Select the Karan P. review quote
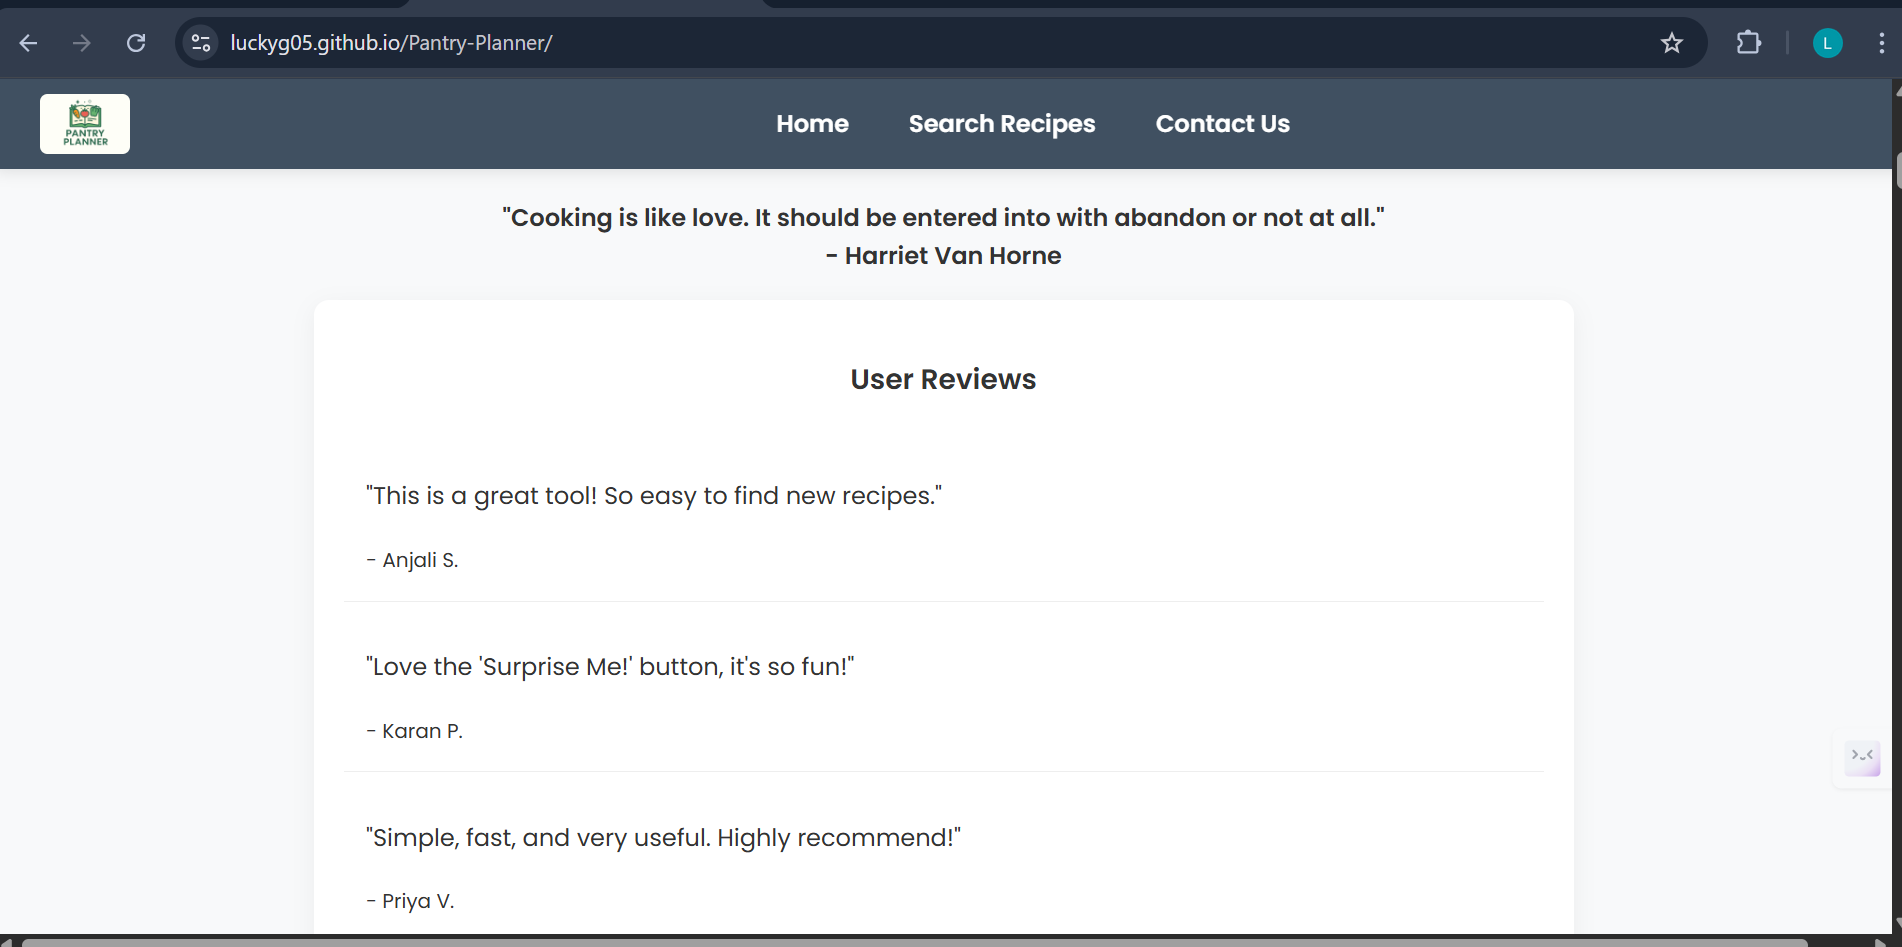Viewport: 1902px width, 947px height. click(610, 667)
